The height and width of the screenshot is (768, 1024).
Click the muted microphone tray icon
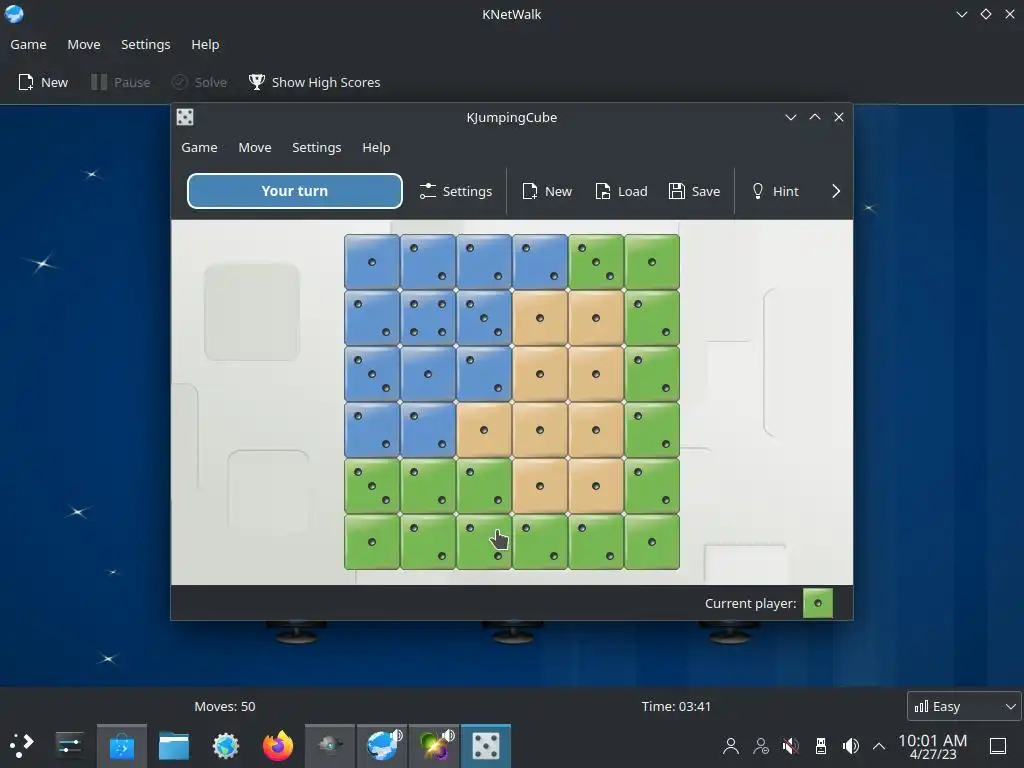tap(791, 746)
